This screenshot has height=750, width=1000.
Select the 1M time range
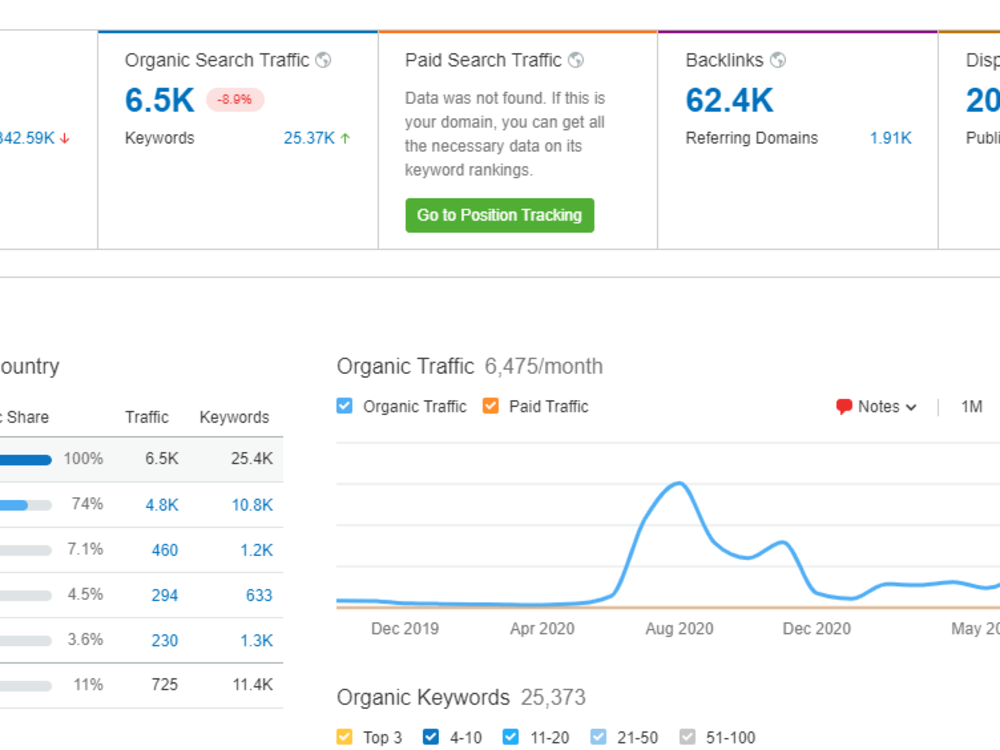[971, 407]
